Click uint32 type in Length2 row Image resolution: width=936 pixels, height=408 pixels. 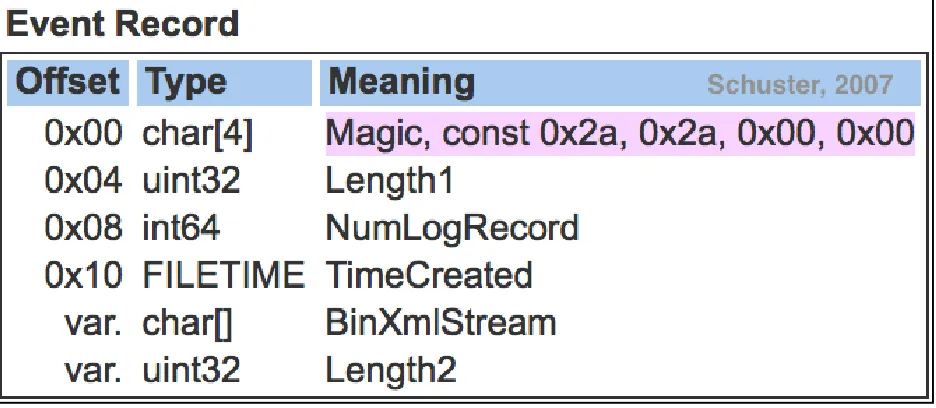191,370
